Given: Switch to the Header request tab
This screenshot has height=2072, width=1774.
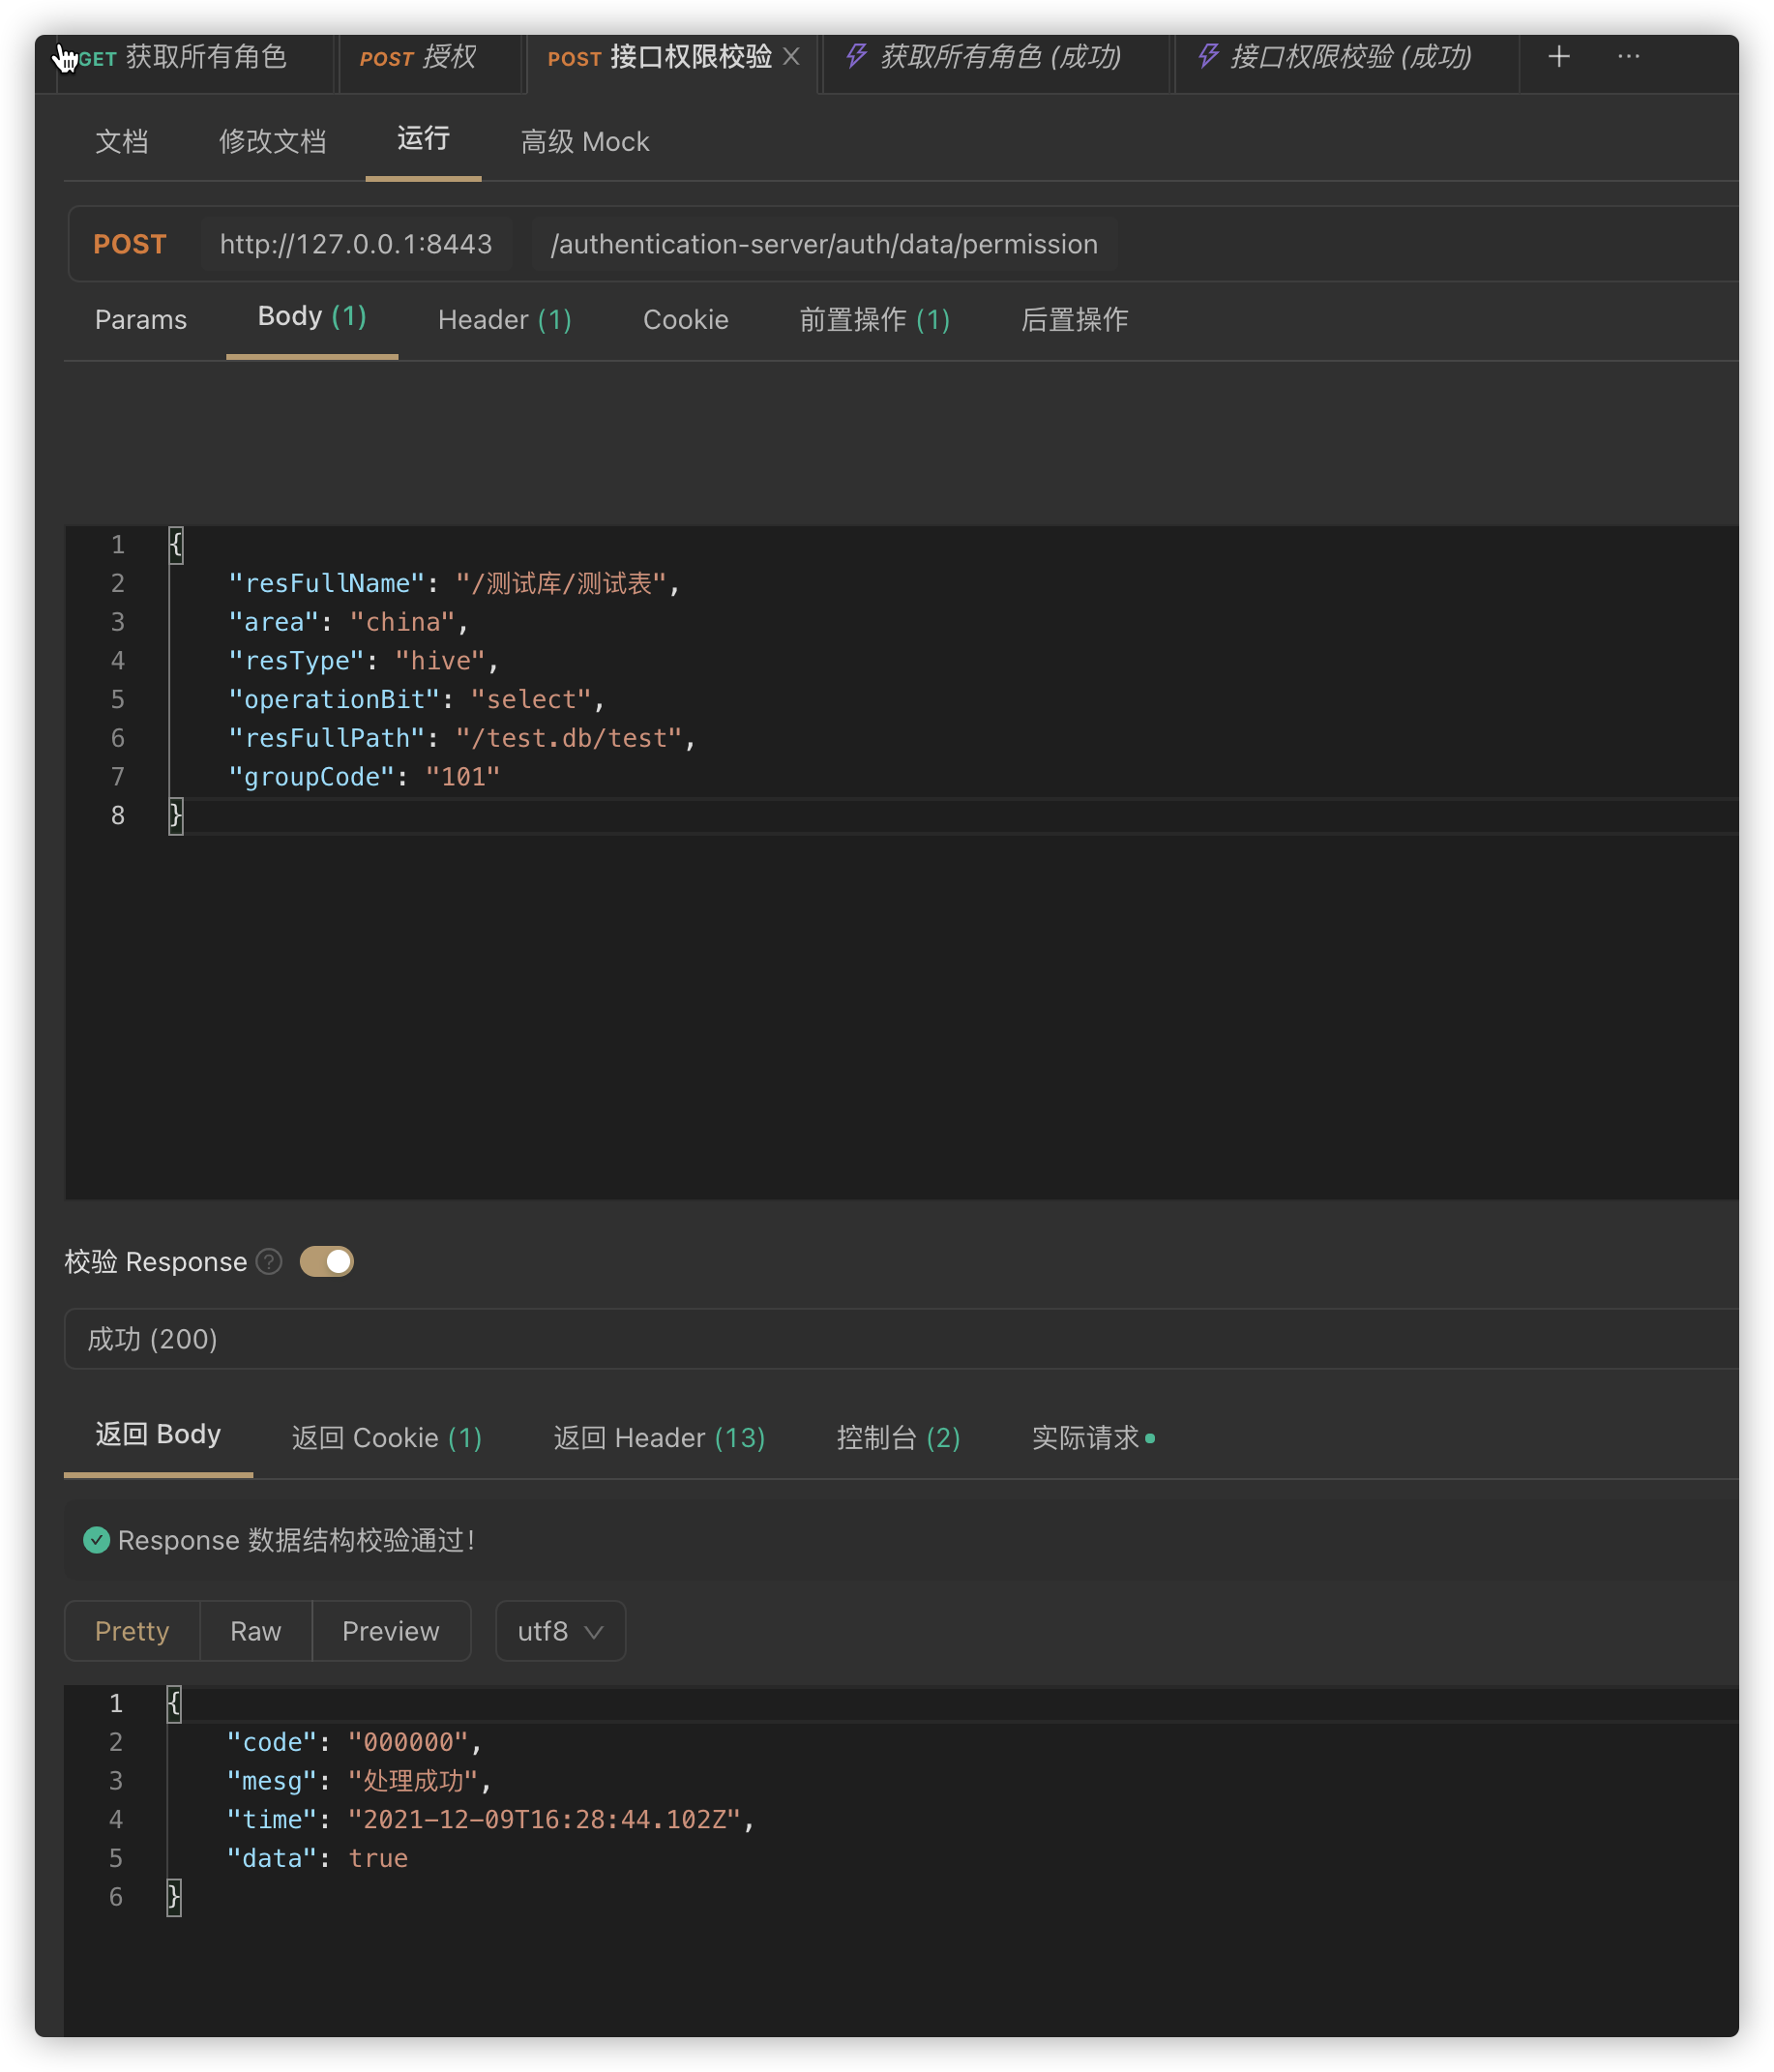Looking at the screenshot, I should tap(504, 320).
